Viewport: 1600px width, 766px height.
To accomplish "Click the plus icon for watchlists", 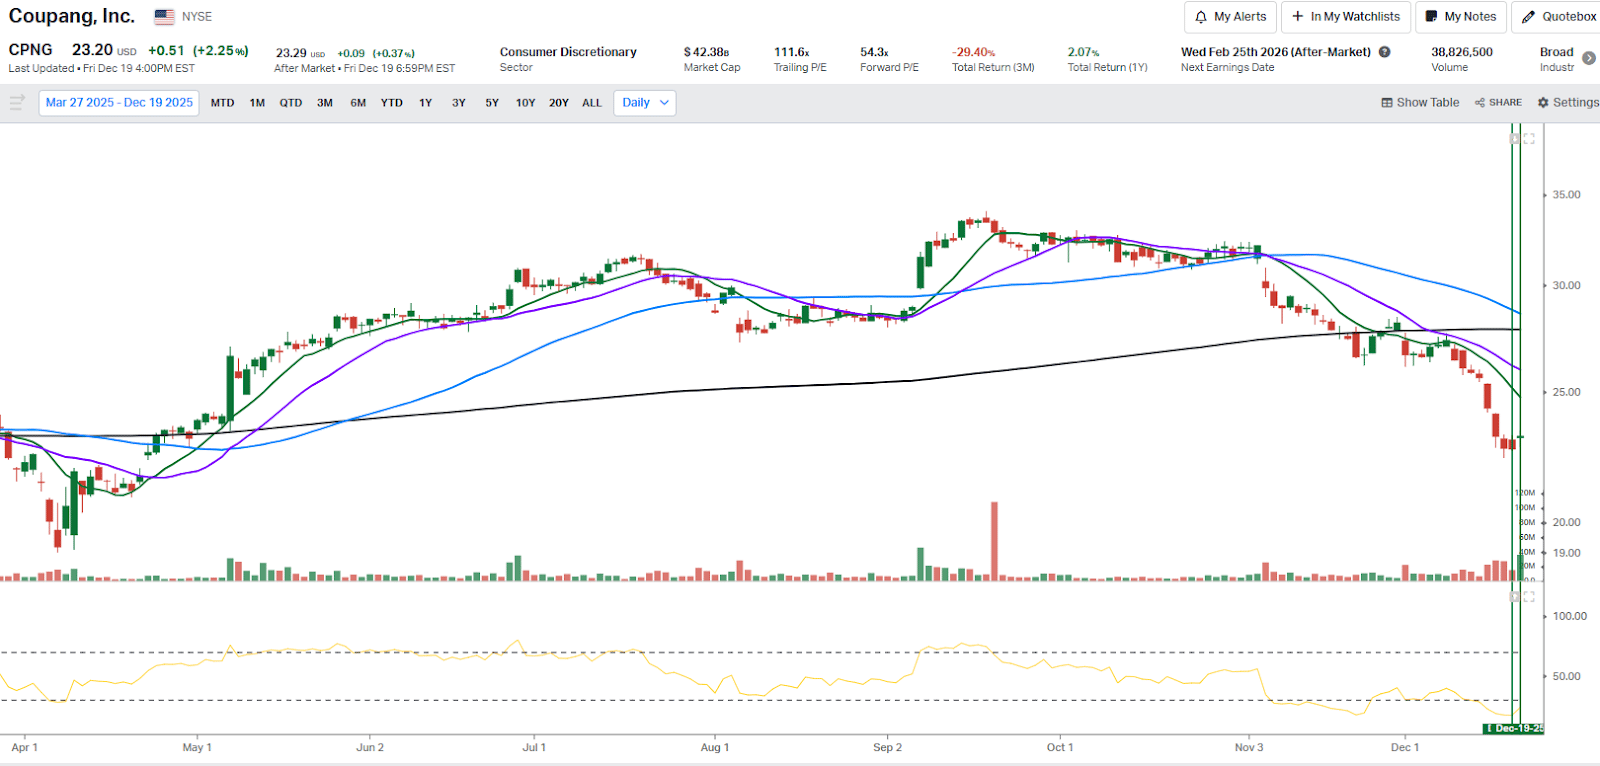I will 1298,16.
